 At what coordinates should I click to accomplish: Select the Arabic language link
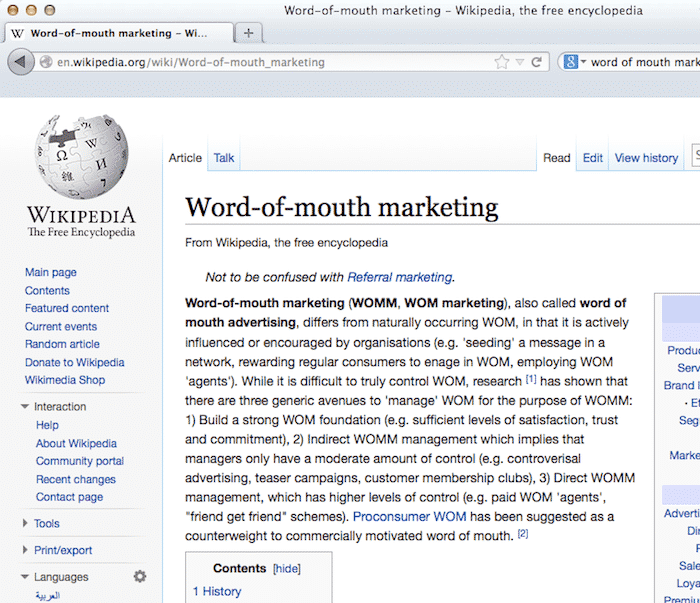[x=48, y=595]
